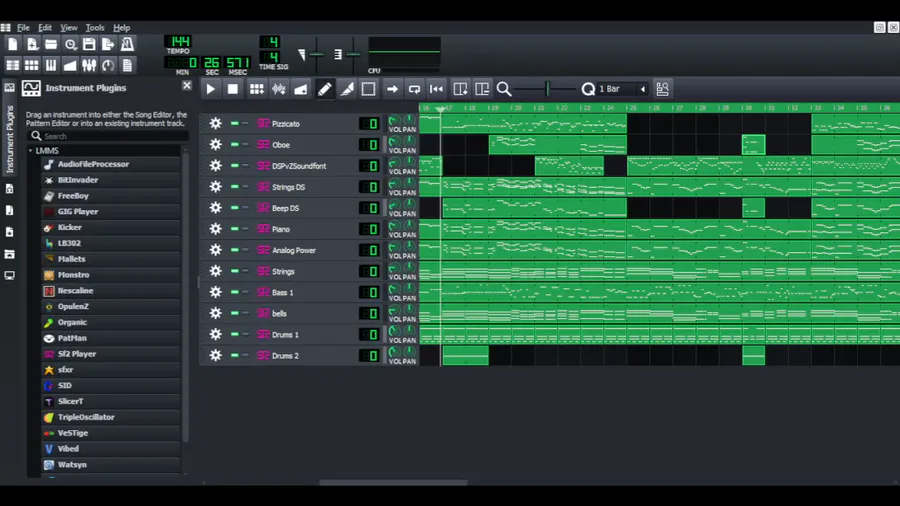This screenshot has height=506, width=900.
Task: Save the current project
Action: pyautogui.click(x=89, y=44)
